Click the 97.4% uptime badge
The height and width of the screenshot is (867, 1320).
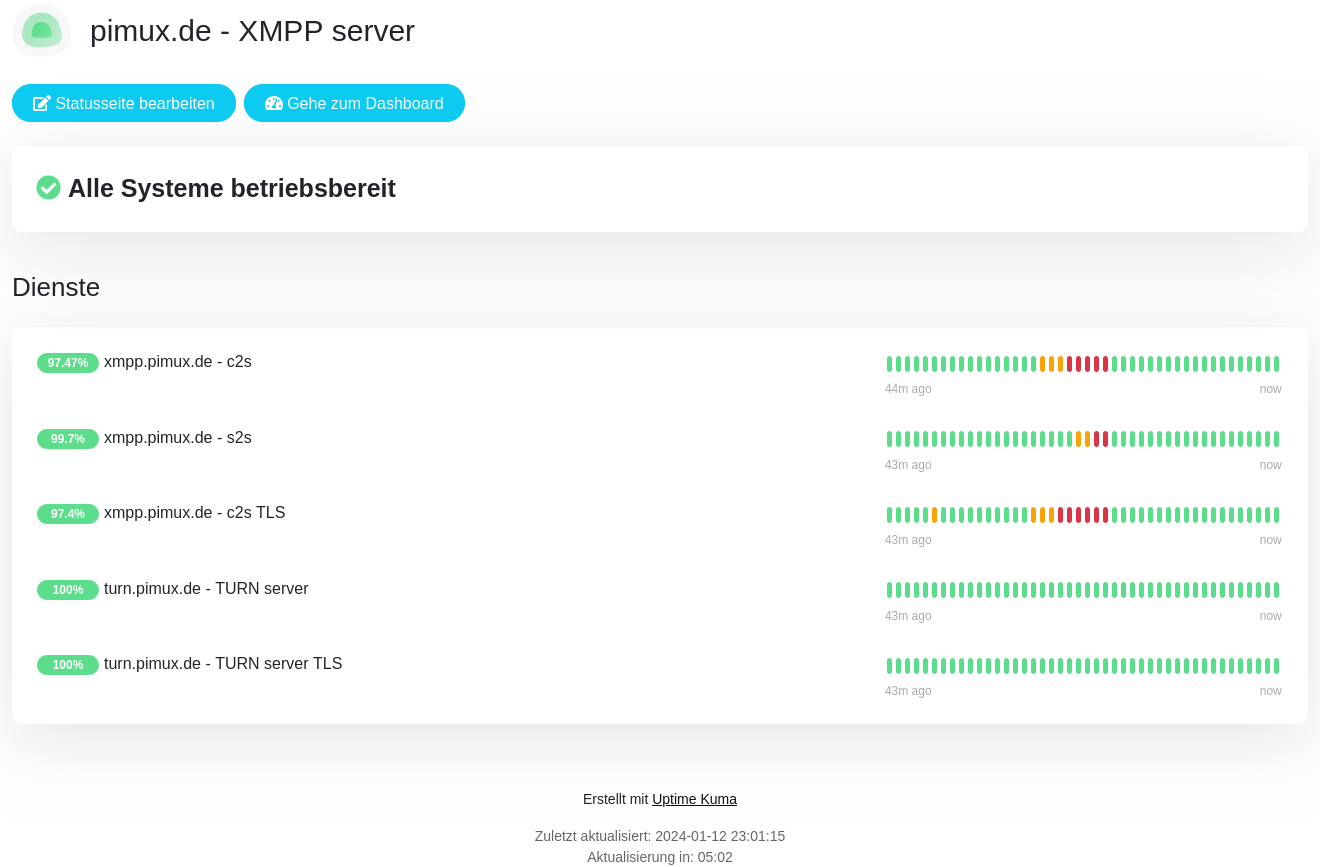point(68,514)
